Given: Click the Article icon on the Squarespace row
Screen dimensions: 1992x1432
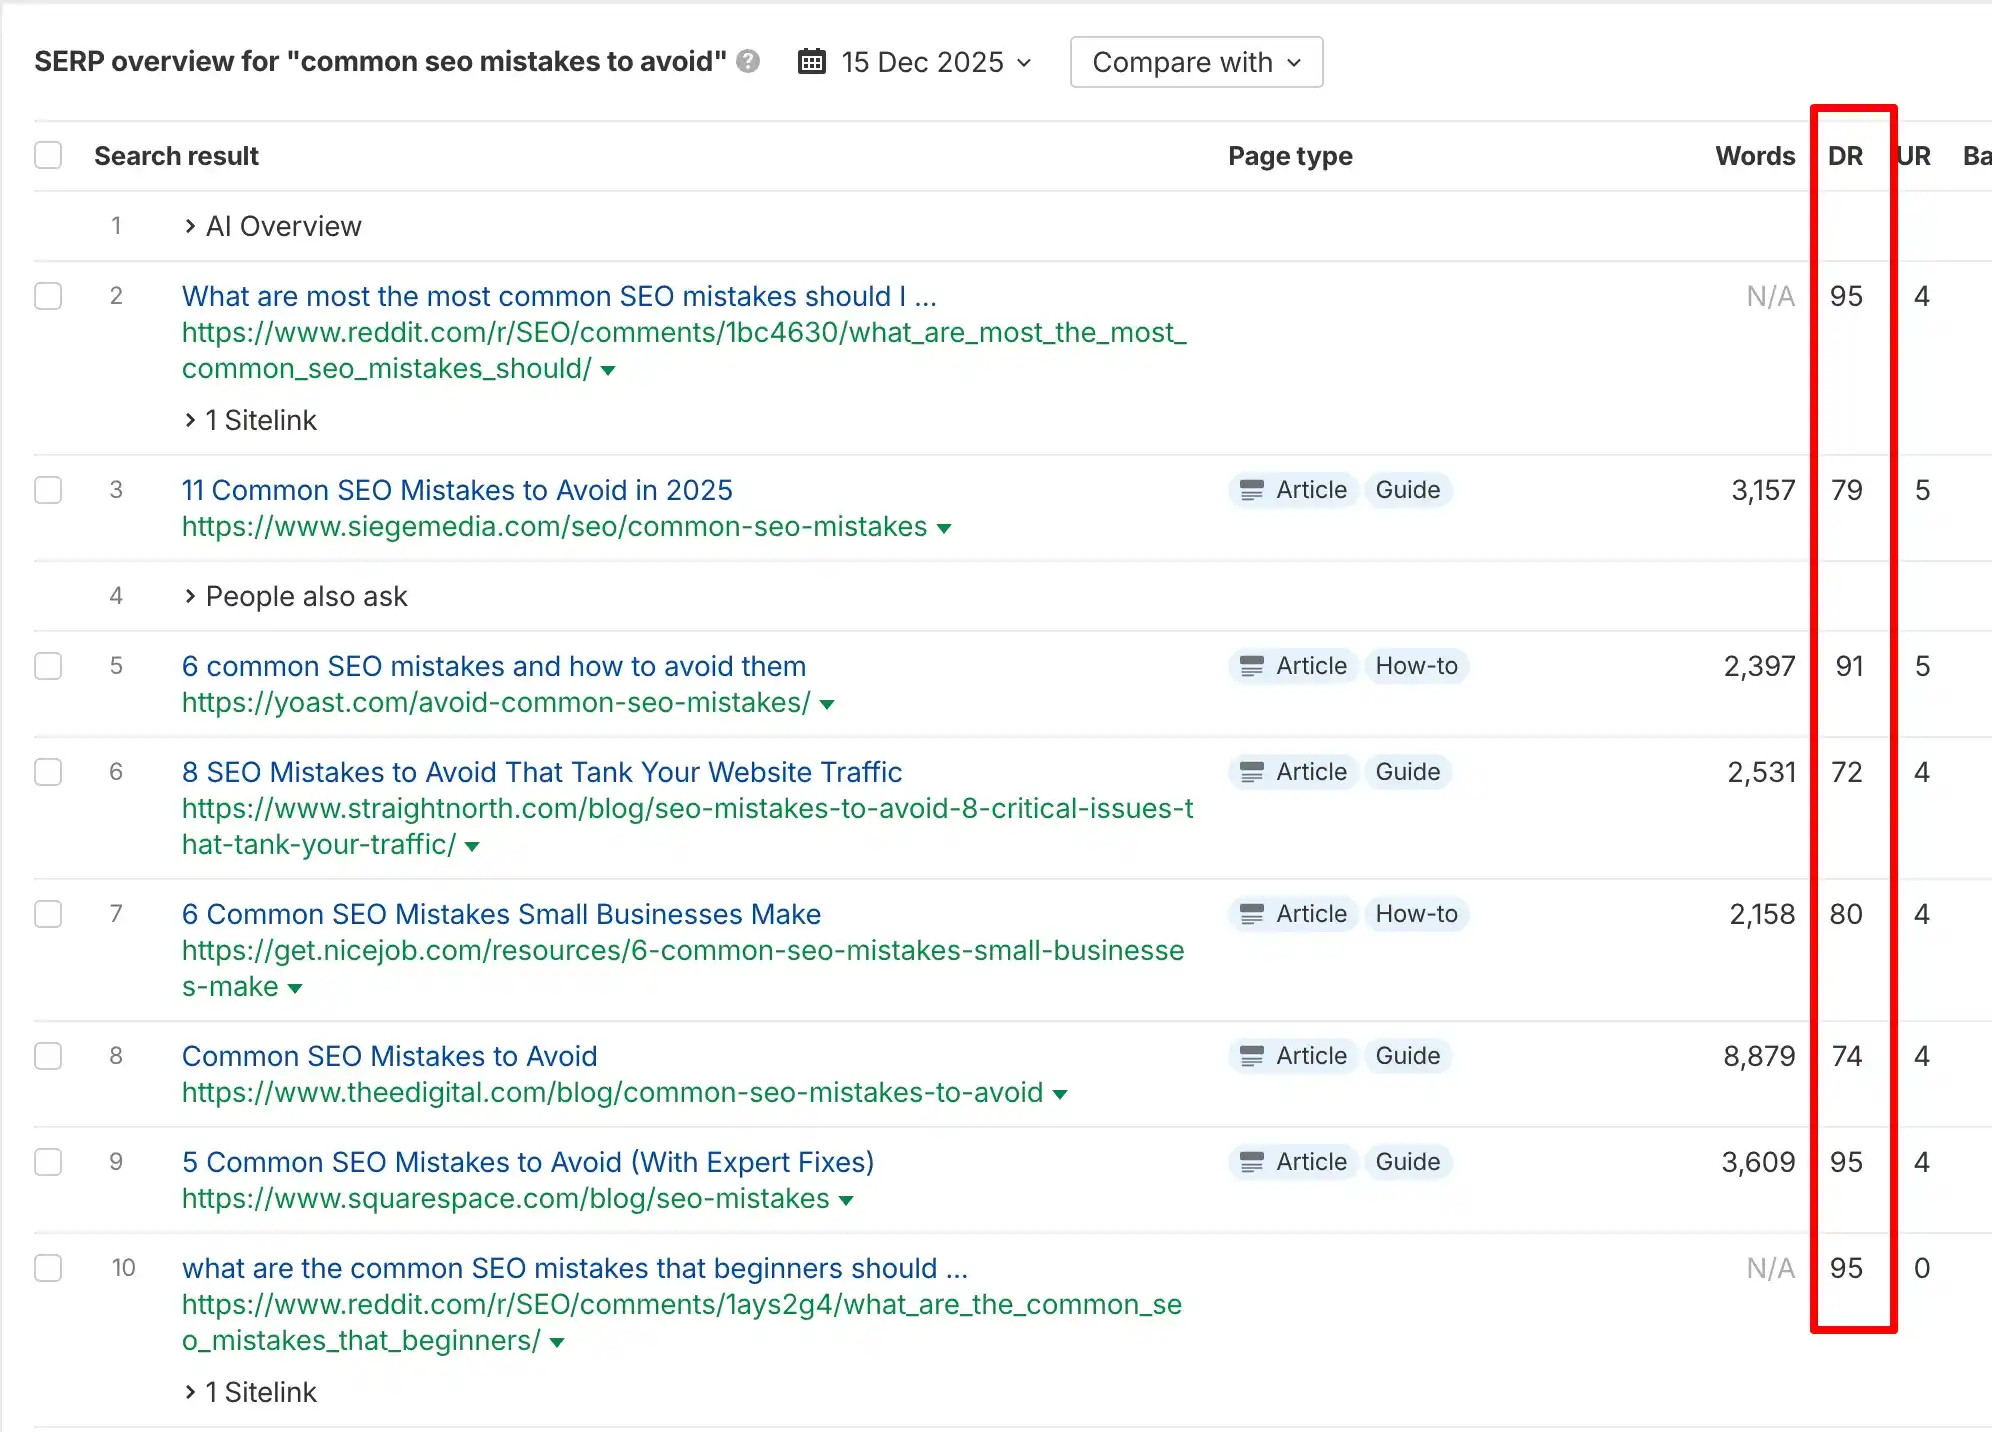Looking at the screenshot, I should 1252,1162.
